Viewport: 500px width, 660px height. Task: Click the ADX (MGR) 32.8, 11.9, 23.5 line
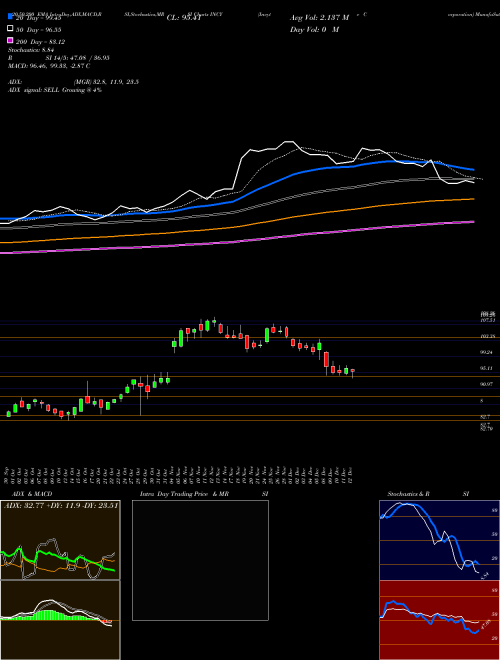[73, 82]
